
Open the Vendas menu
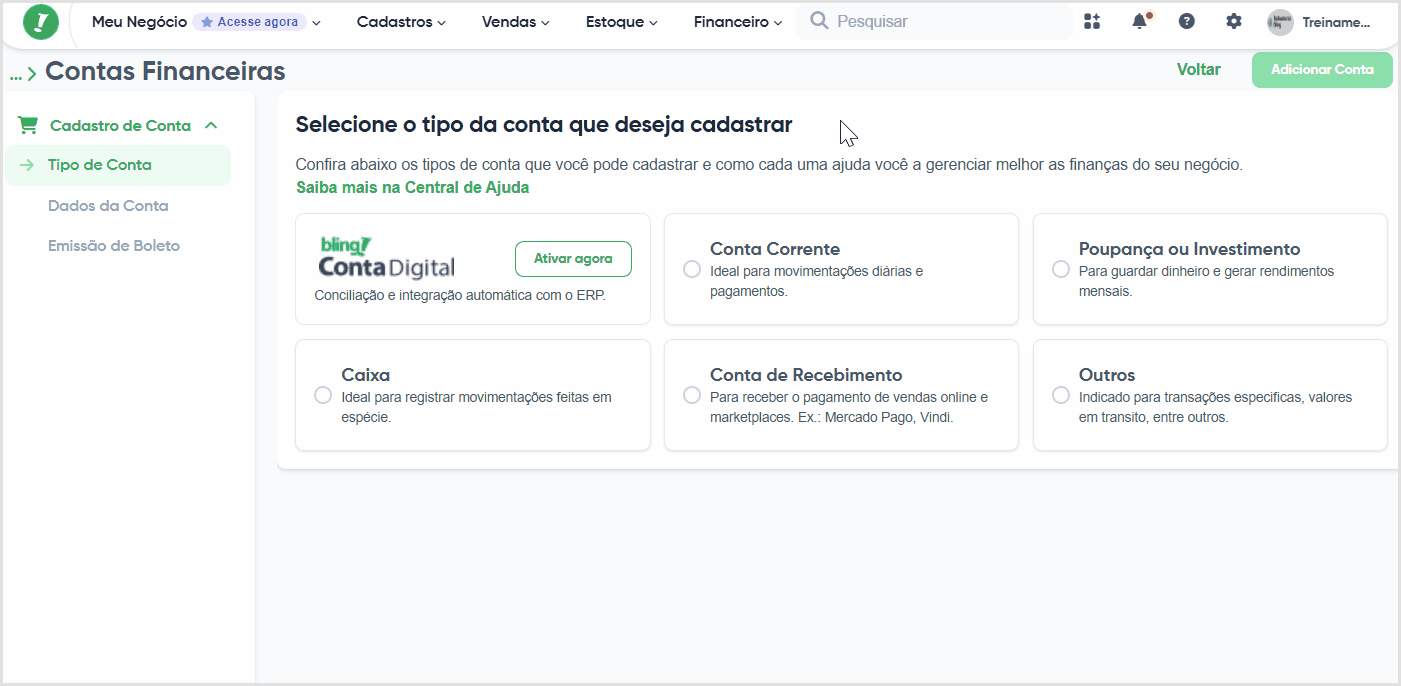(515, 22)
